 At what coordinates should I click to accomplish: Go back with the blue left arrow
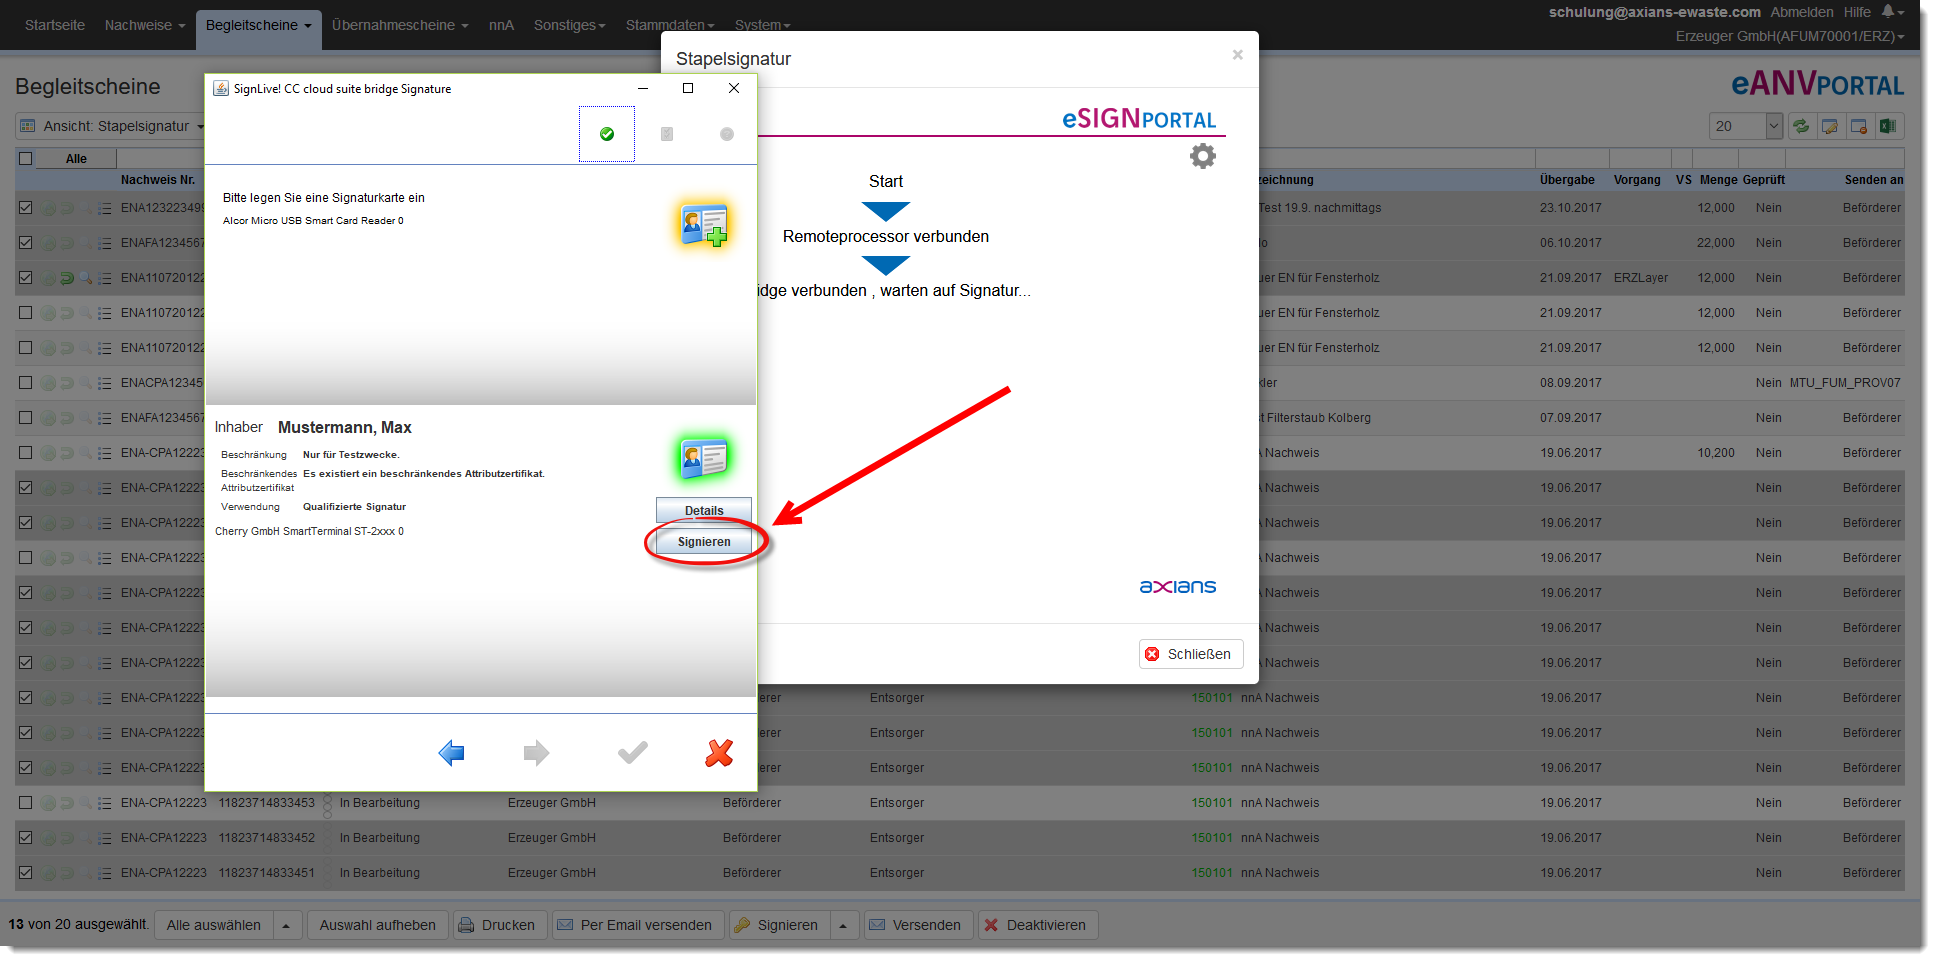coord(452,753)
